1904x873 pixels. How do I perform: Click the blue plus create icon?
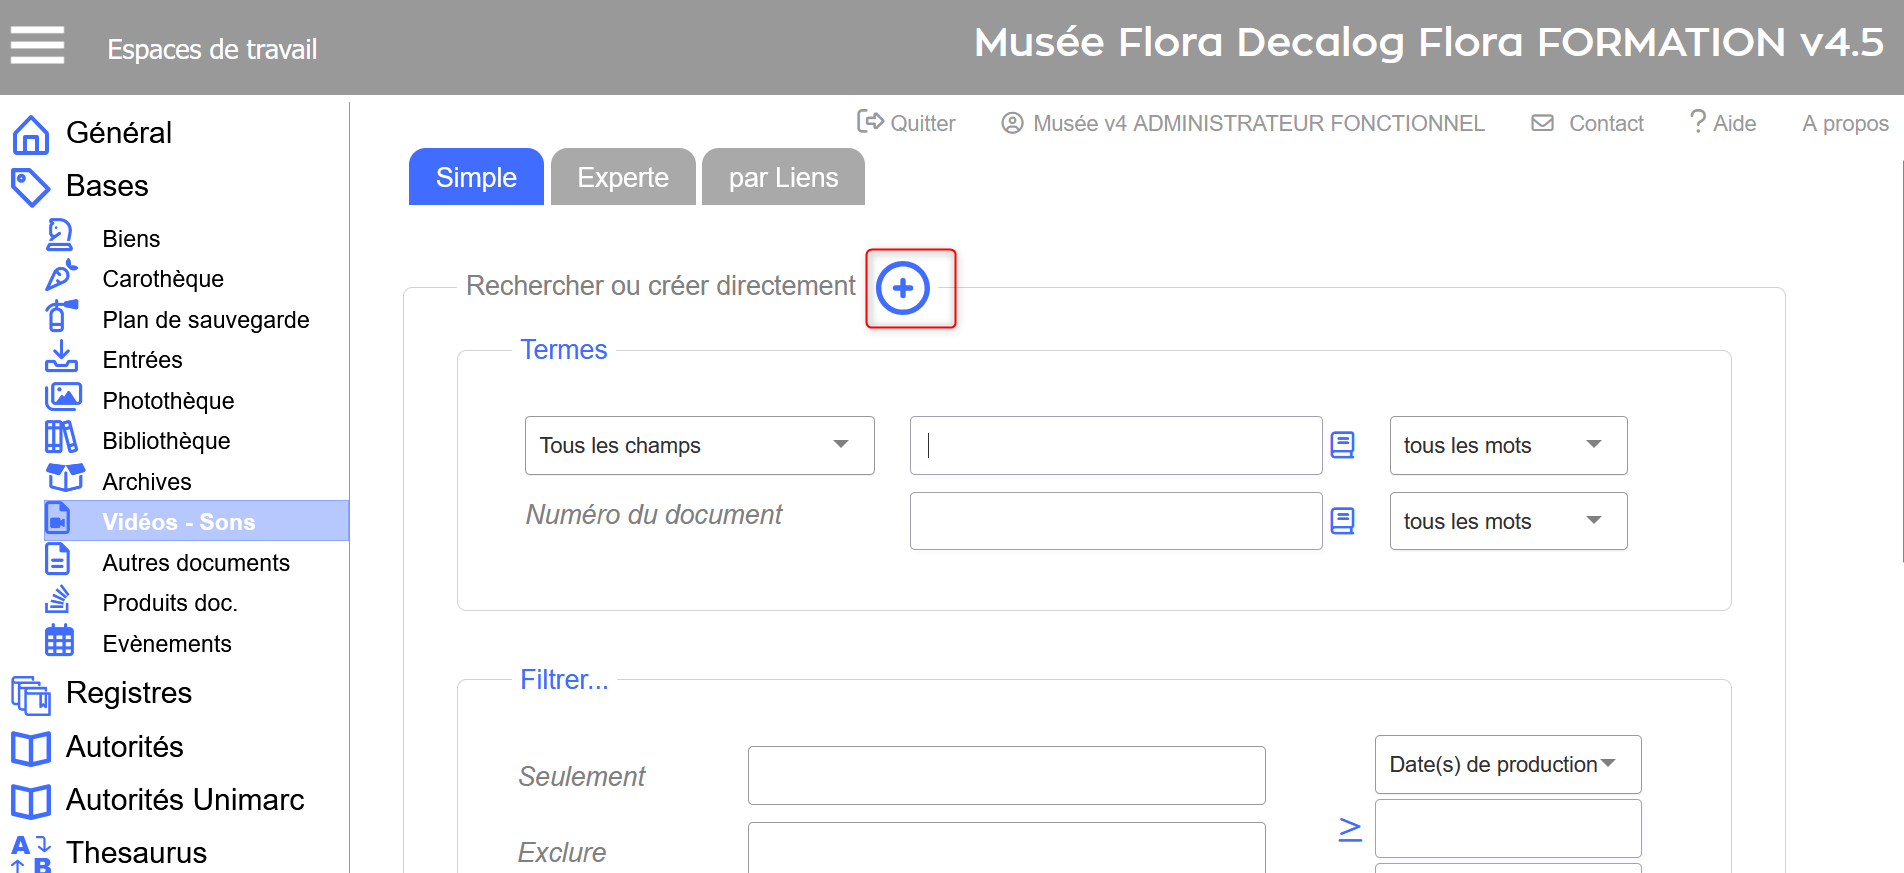click(x=902, y=288)
